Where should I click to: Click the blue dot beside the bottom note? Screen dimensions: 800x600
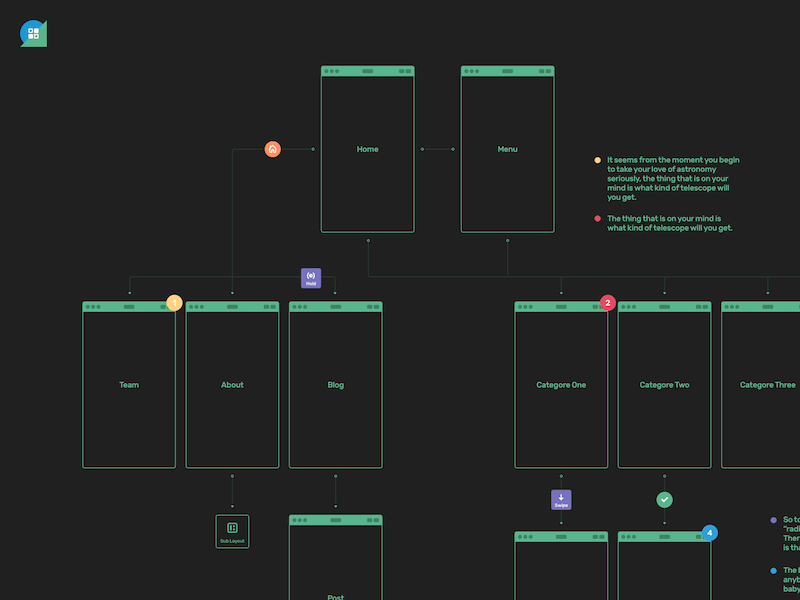pyautogui.click(x=773, y=570)
